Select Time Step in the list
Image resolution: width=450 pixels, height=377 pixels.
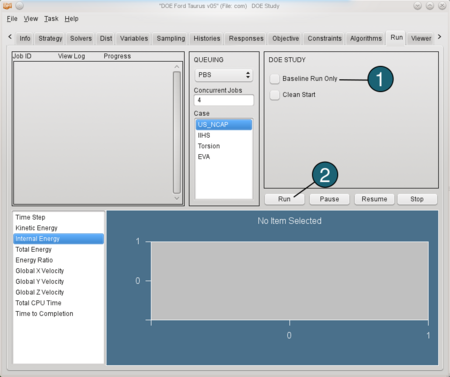[58, 217]
